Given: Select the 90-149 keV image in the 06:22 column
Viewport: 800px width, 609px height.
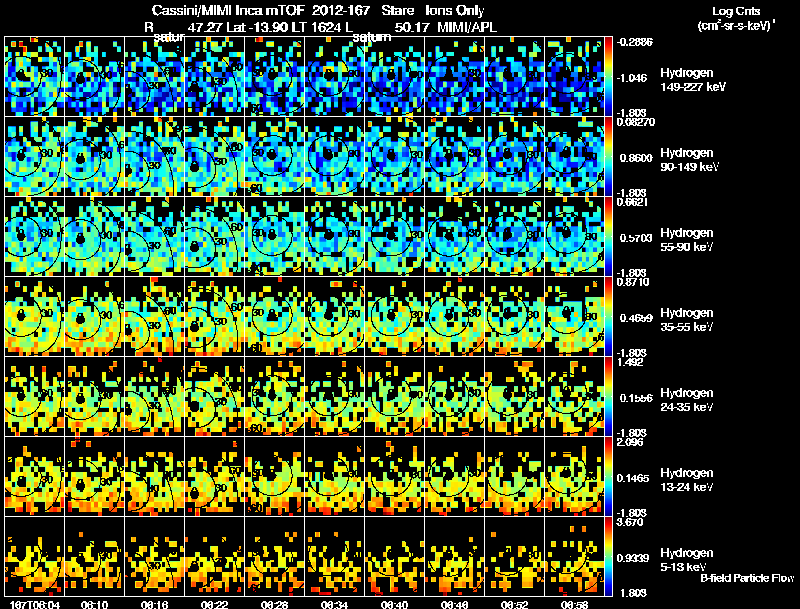Looking at the screenshot, I should tap(214, 157).
